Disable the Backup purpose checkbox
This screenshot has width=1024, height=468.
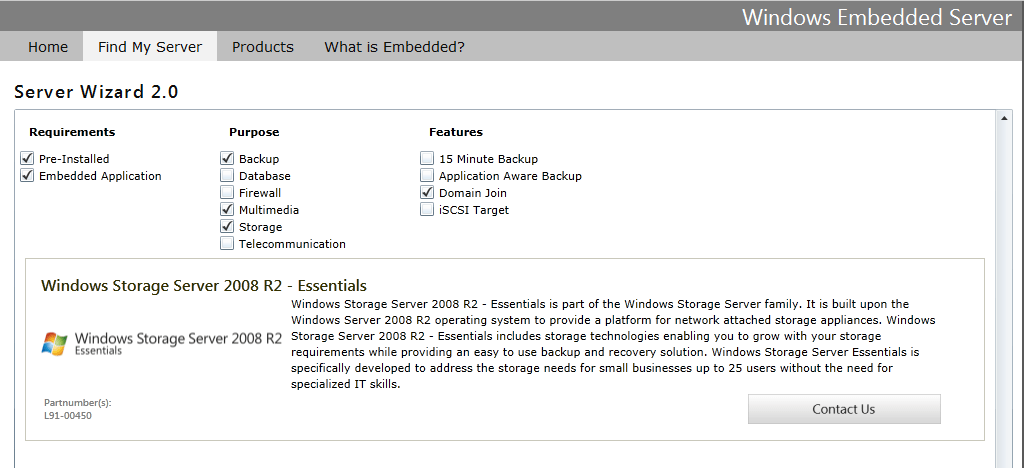pos(227,159)
